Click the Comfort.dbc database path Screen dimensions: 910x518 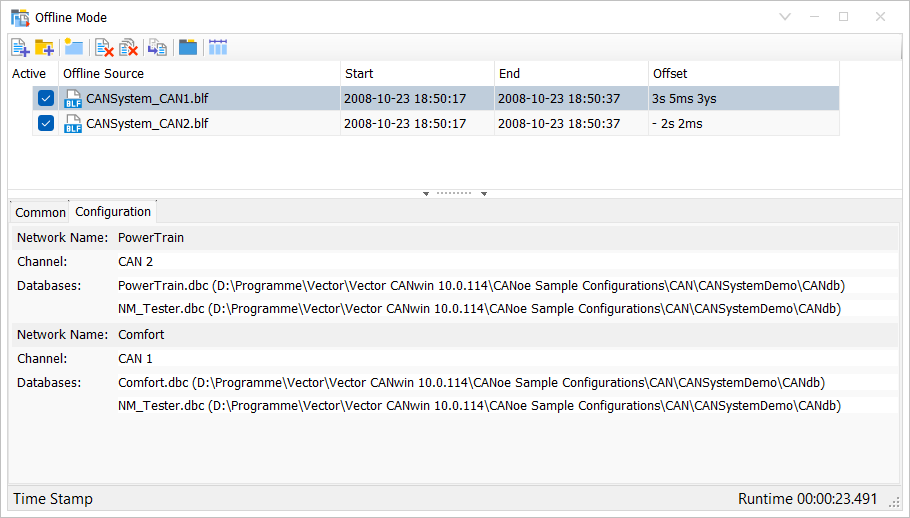coord(471,383)
